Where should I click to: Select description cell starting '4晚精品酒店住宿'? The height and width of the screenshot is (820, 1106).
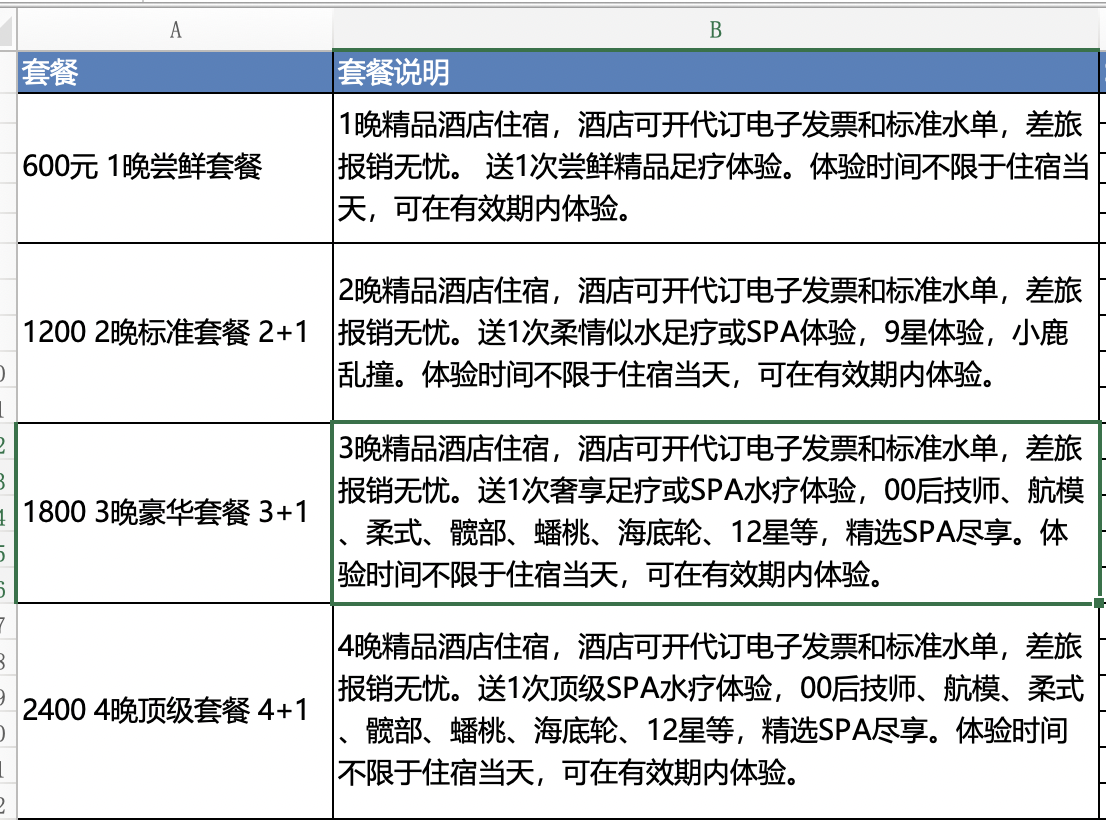pyautogui.click(x=715, y=711)
